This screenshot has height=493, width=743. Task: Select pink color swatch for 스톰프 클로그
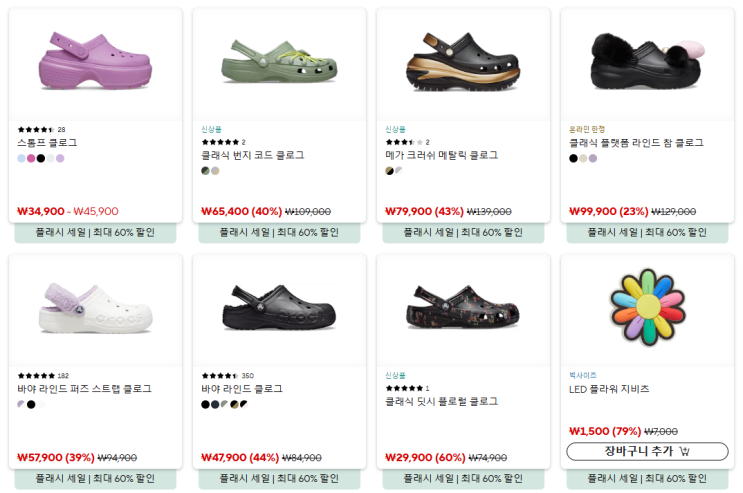point(31,158)
